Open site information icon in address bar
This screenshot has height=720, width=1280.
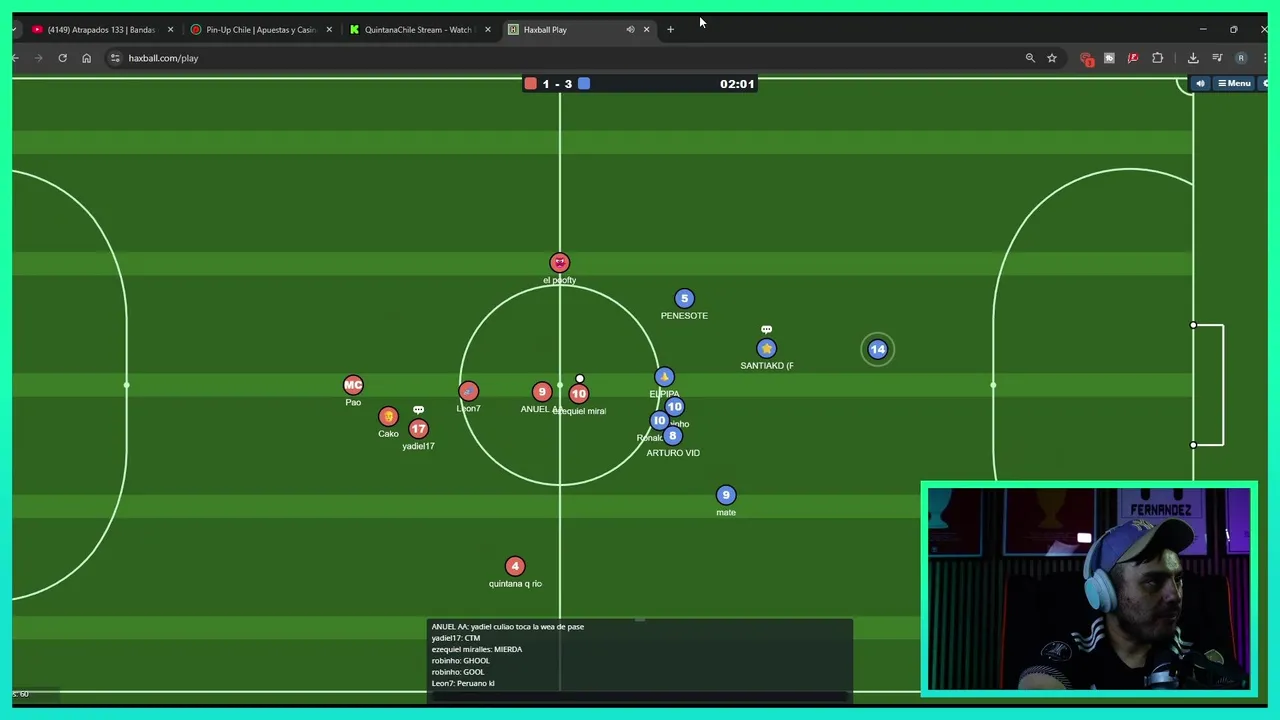click(x=116, y=58)
